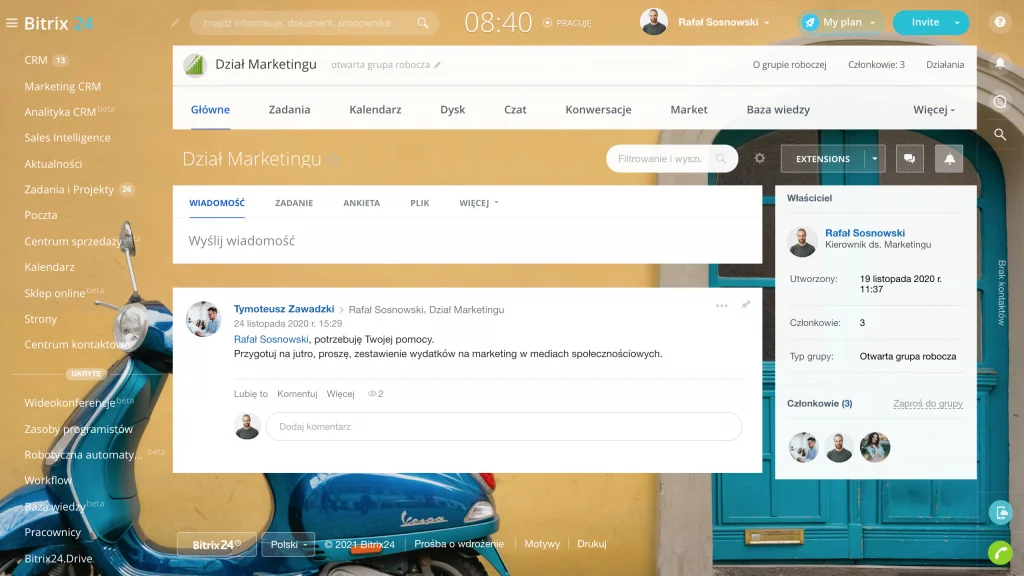
Task: Click the hamburger menu icon beside Bitrix24
Action: (x=12, y=23)
